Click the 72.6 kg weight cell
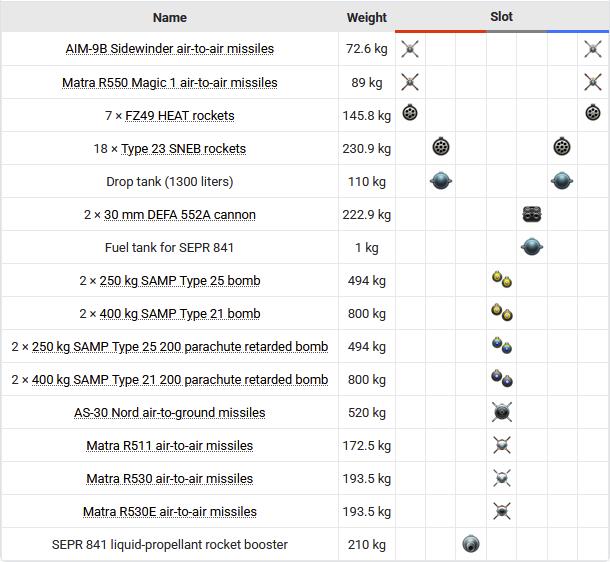 point(367,49)
